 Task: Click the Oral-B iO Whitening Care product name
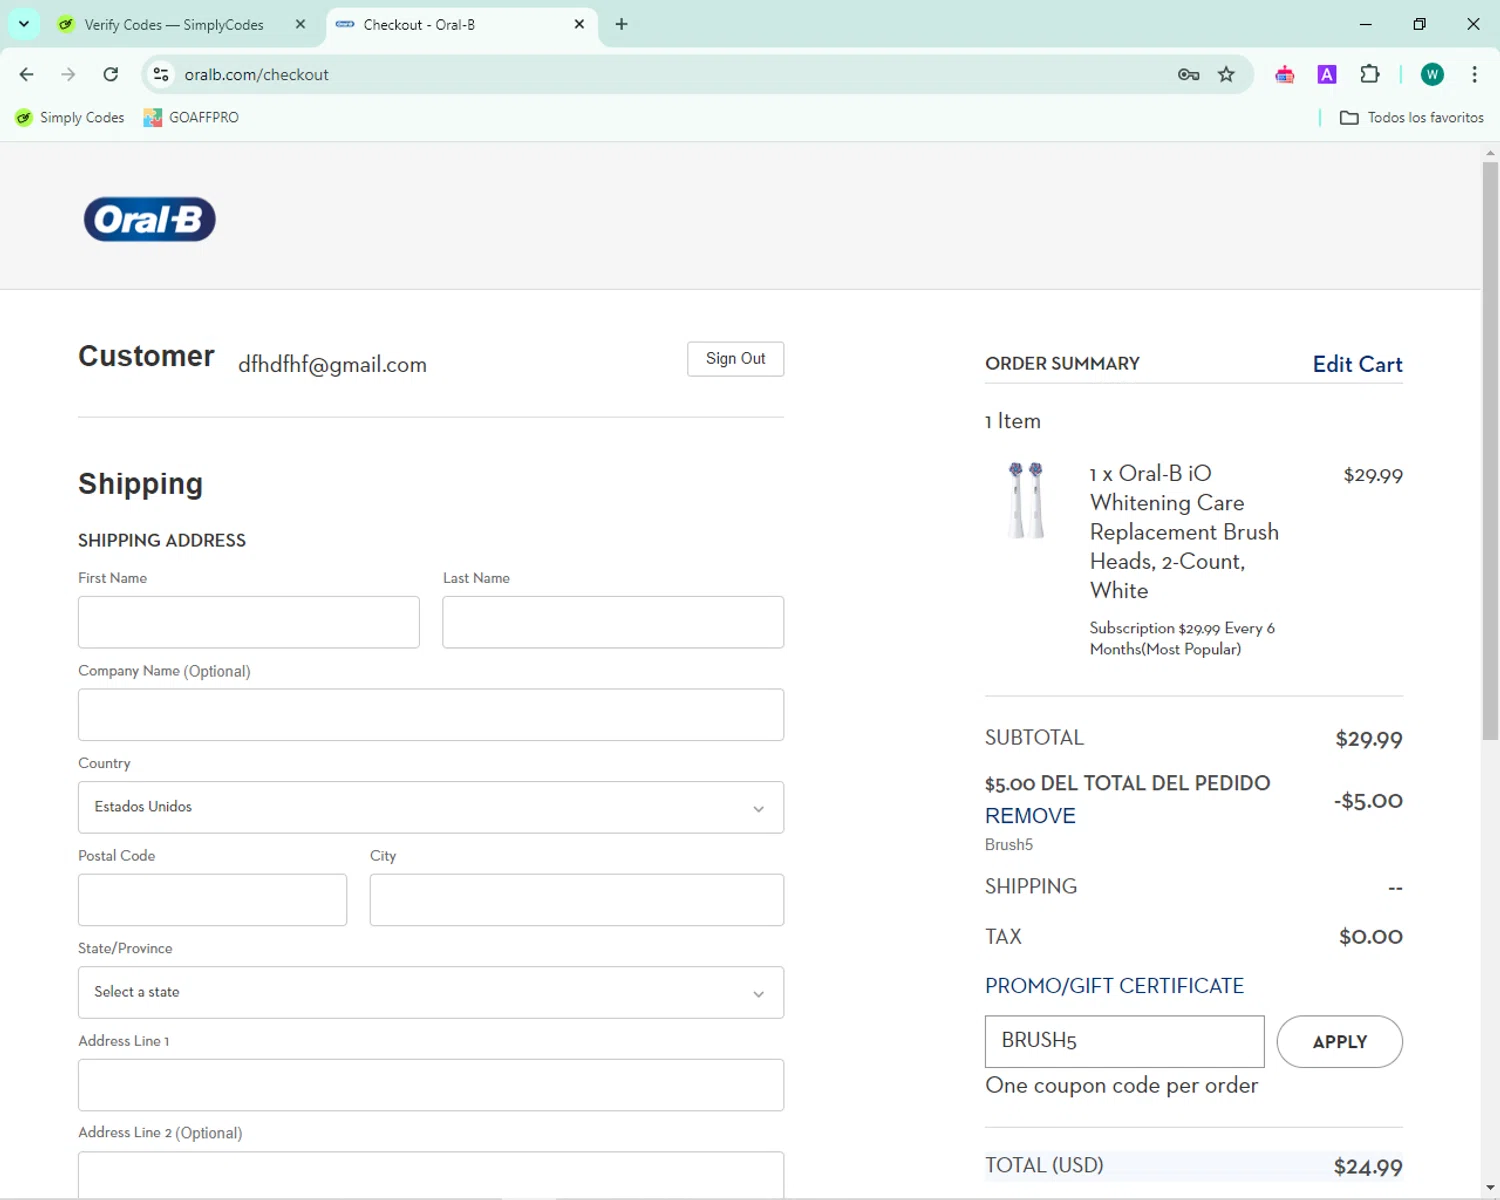tap(1184, 531)
